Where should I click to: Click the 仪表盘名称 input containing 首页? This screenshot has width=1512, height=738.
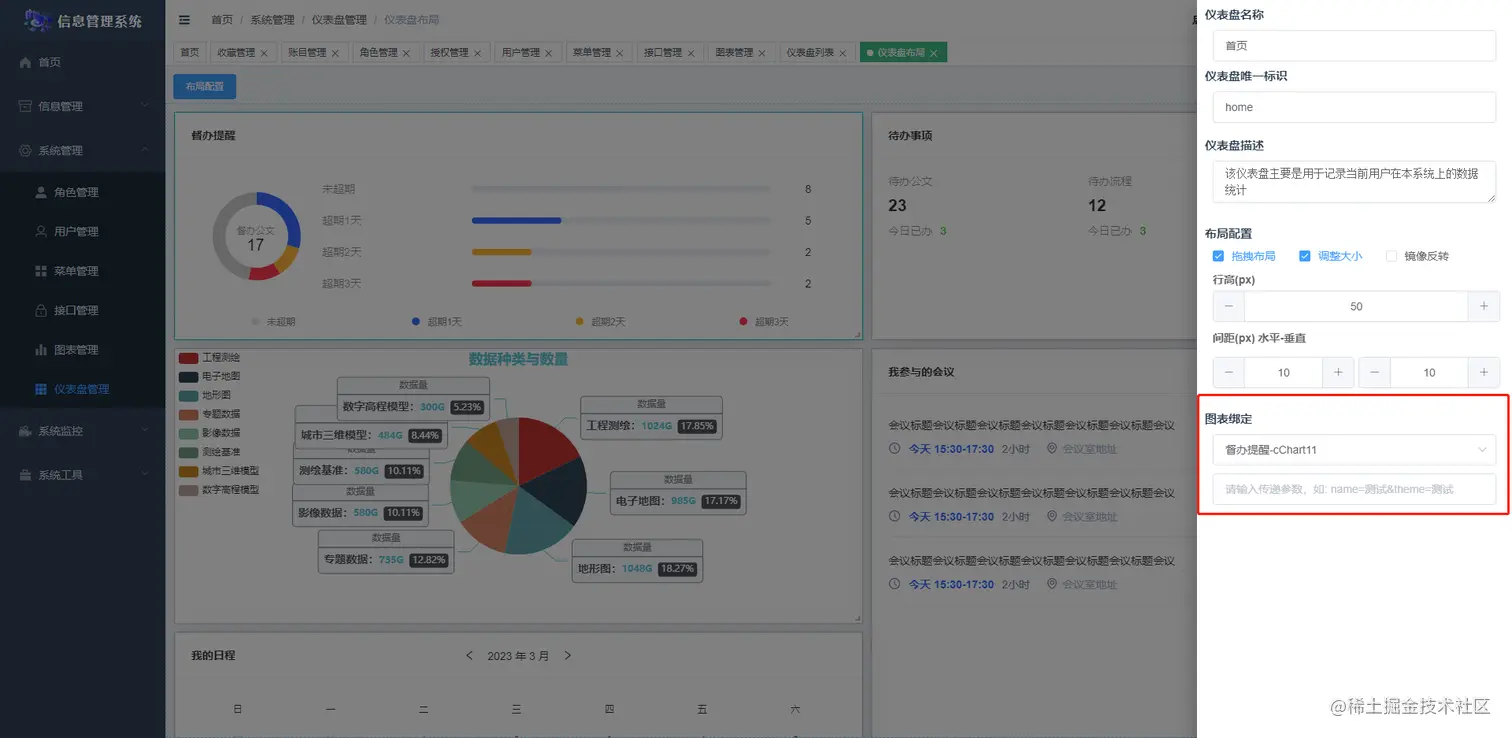click(1354, 46)
